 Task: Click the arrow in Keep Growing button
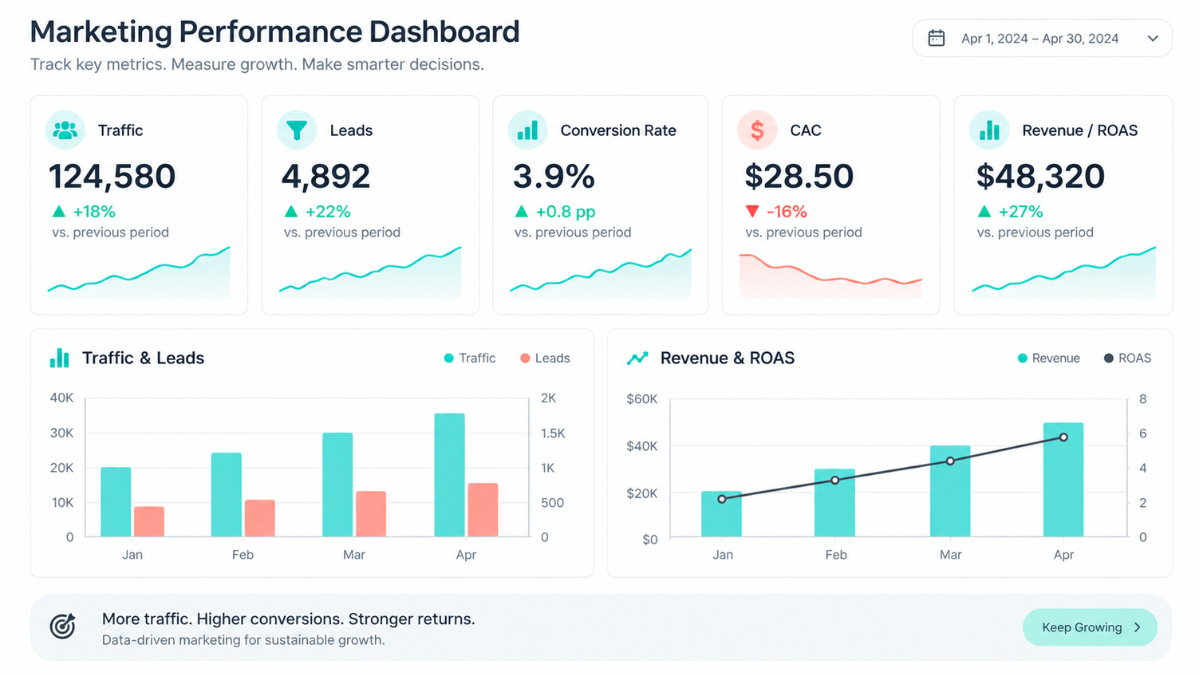[x=1137, y=628]
